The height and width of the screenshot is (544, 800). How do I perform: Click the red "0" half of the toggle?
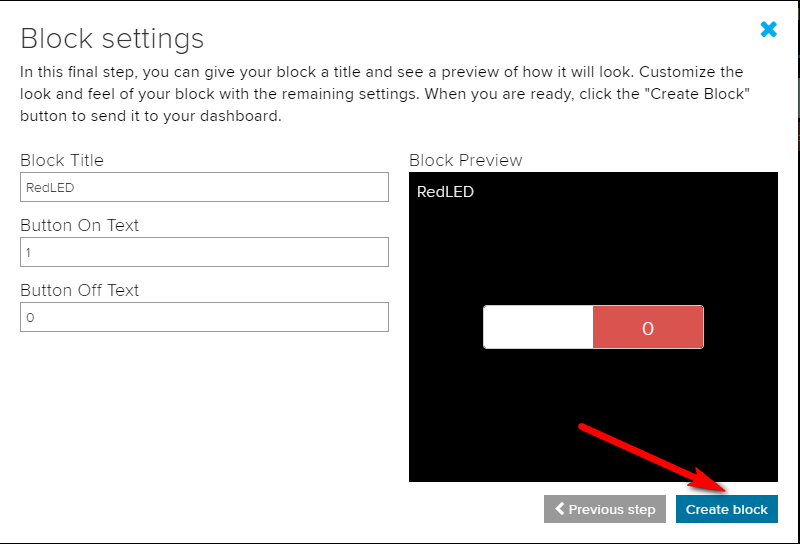648,327
